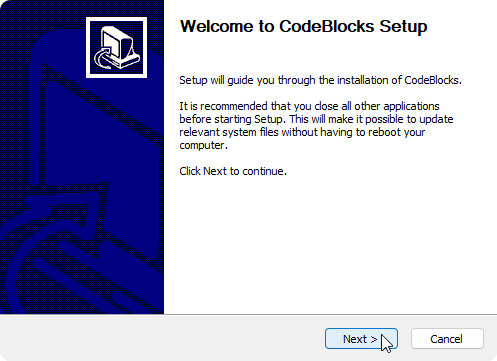Click the "Welcome to CodeBlocks Setup" heading
This screenshot has width=497, height=361.
[303, 26]
